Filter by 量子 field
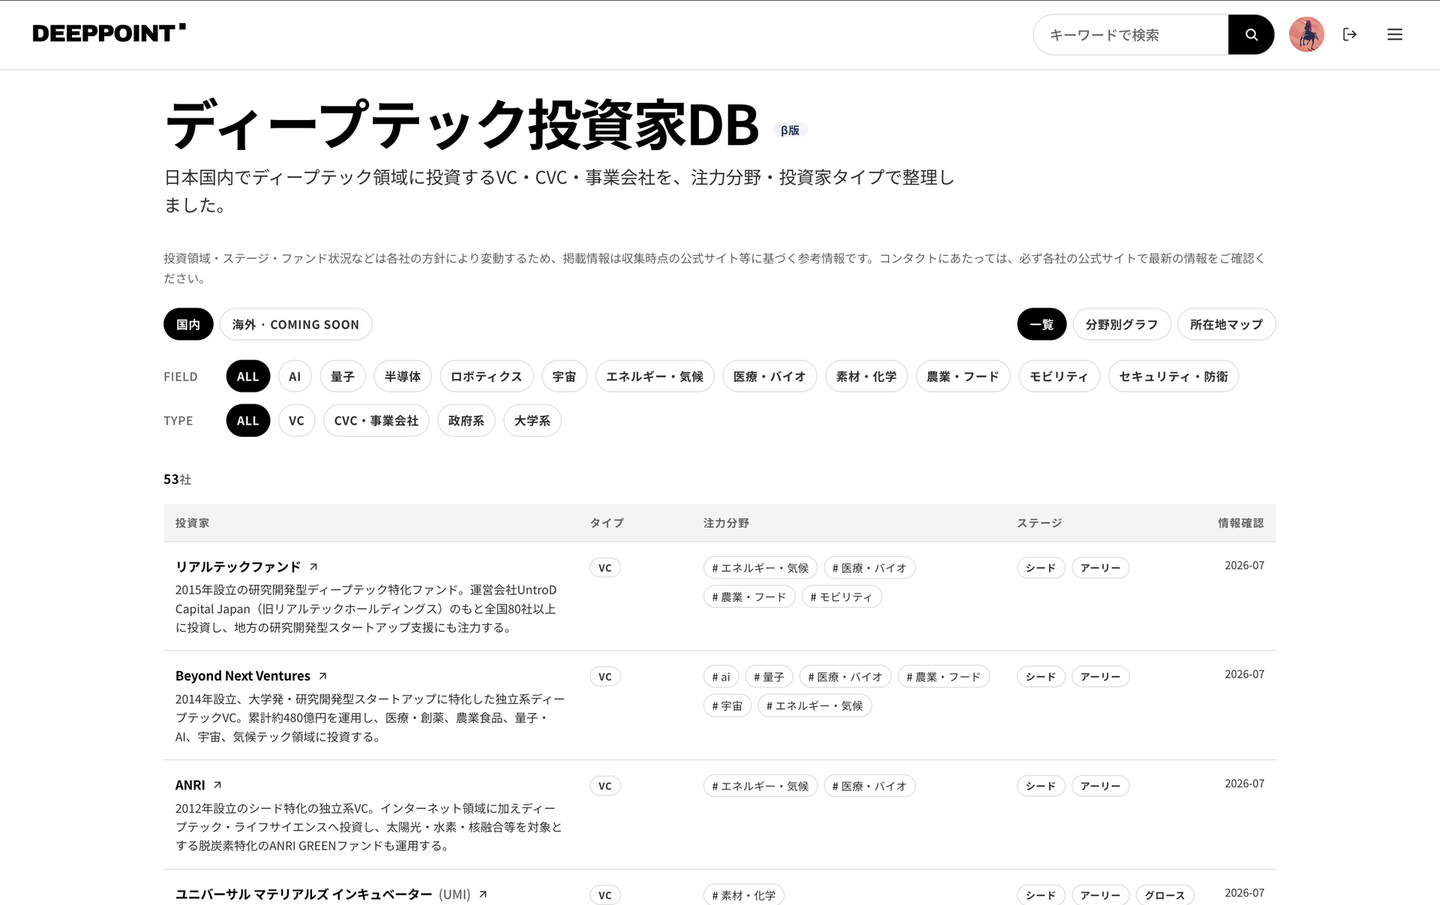Image resolution: width=1440 pixels, height=905 pixels. [x=343, y=376]
